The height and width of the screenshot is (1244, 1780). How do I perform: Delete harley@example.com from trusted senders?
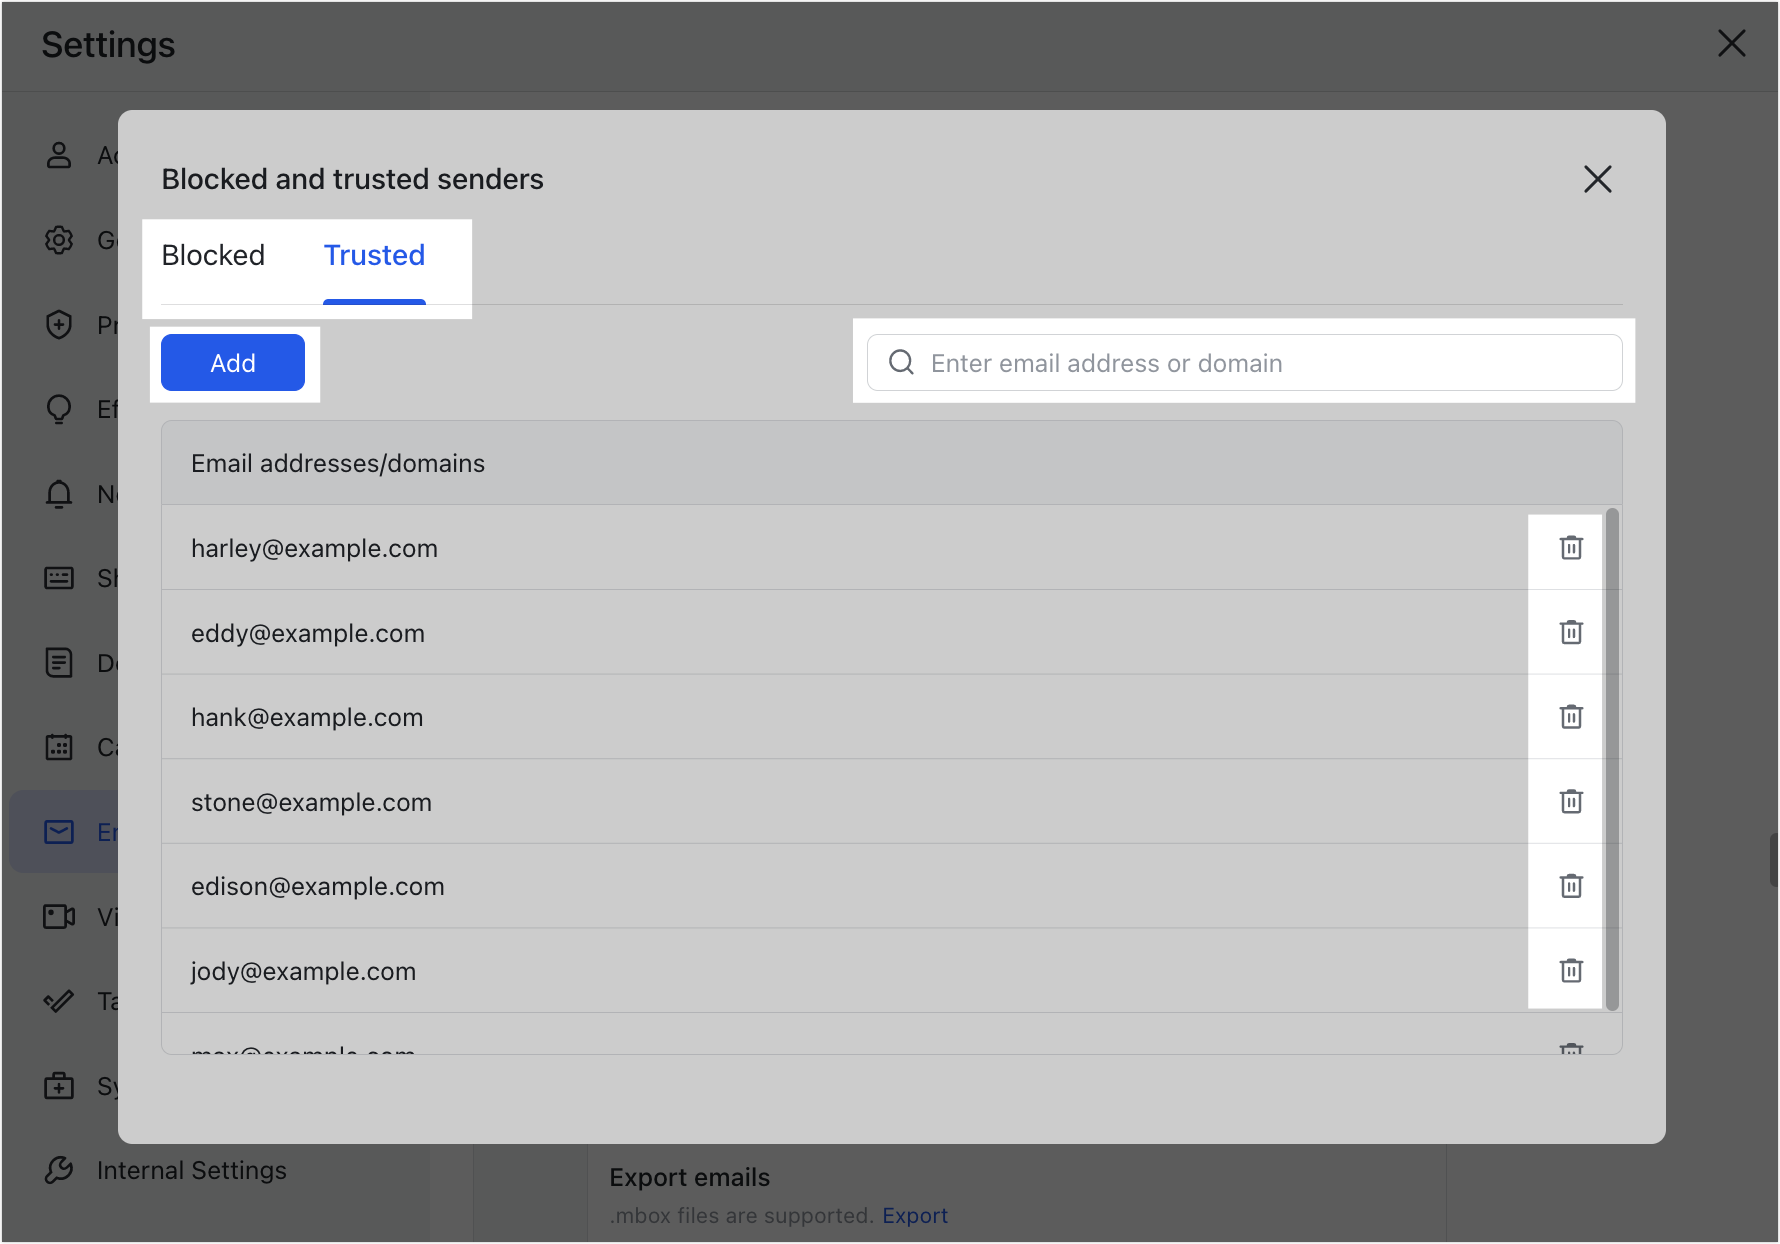pyautogui.click(x=1571, y=548)
